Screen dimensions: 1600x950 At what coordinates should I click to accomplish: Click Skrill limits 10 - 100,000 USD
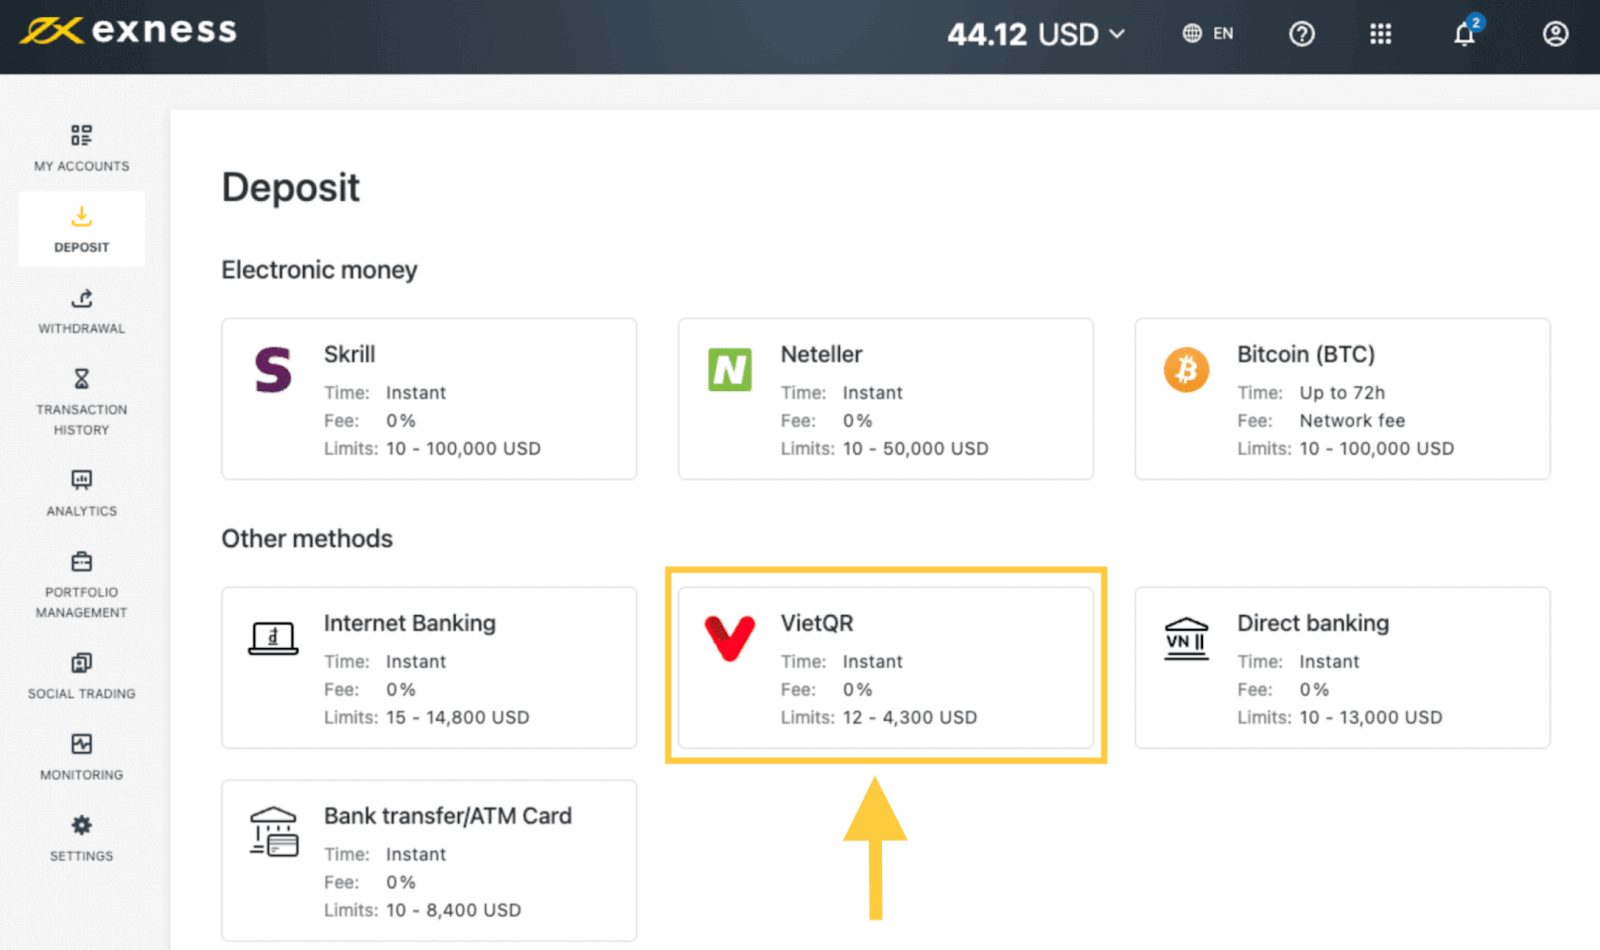463,449
